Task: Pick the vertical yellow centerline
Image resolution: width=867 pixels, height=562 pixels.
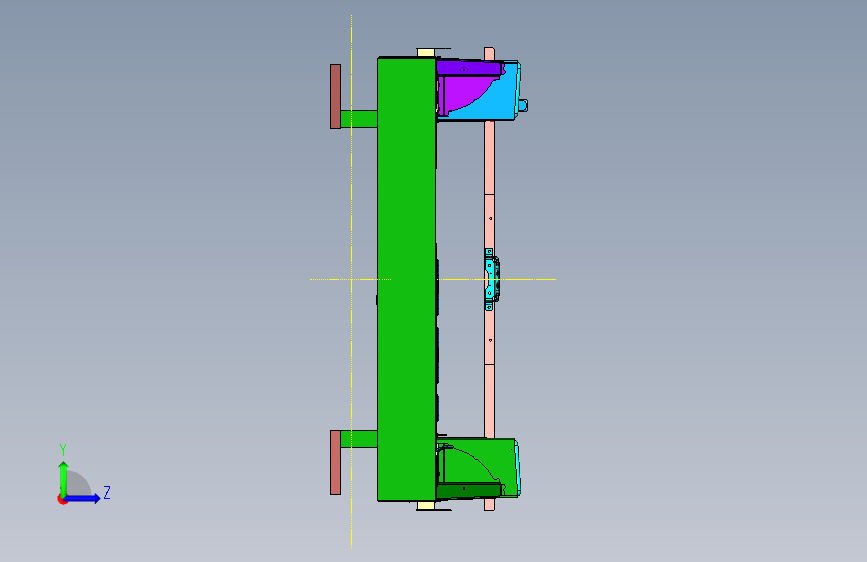Action: (352, 281)
